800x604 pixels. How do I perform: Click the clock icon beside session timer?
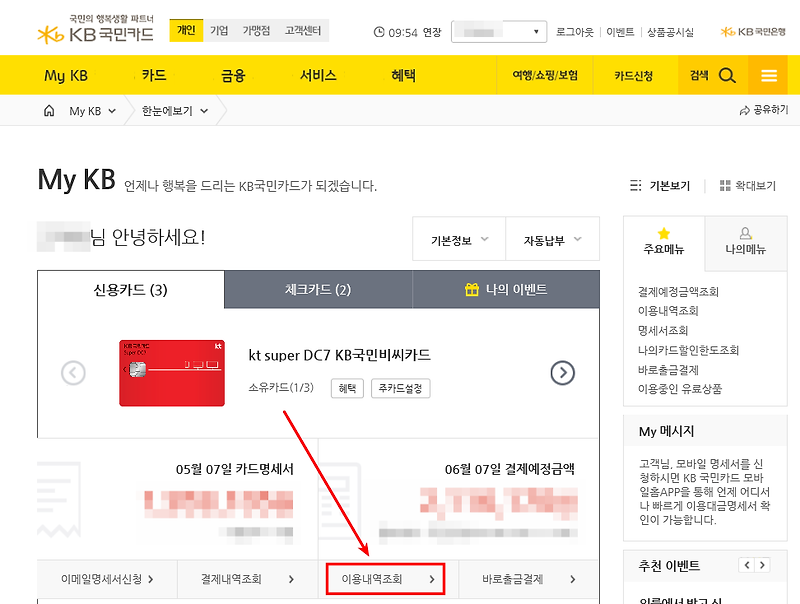[379, 32]
